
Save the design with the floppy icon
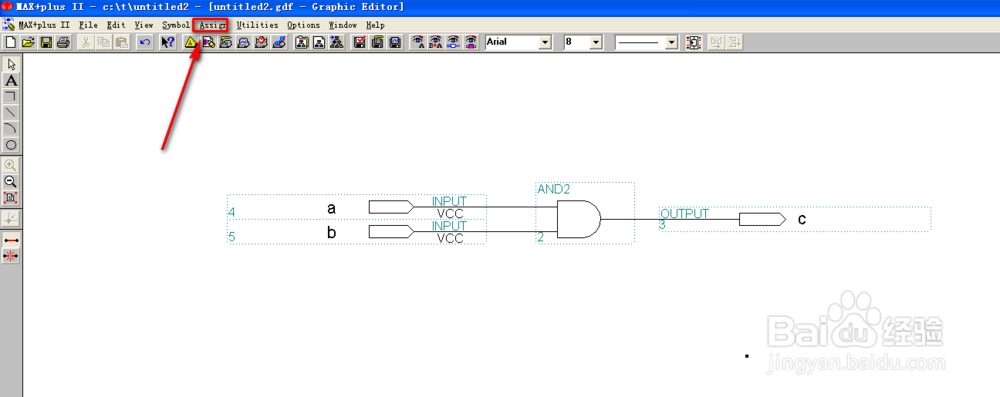(46, 43)
